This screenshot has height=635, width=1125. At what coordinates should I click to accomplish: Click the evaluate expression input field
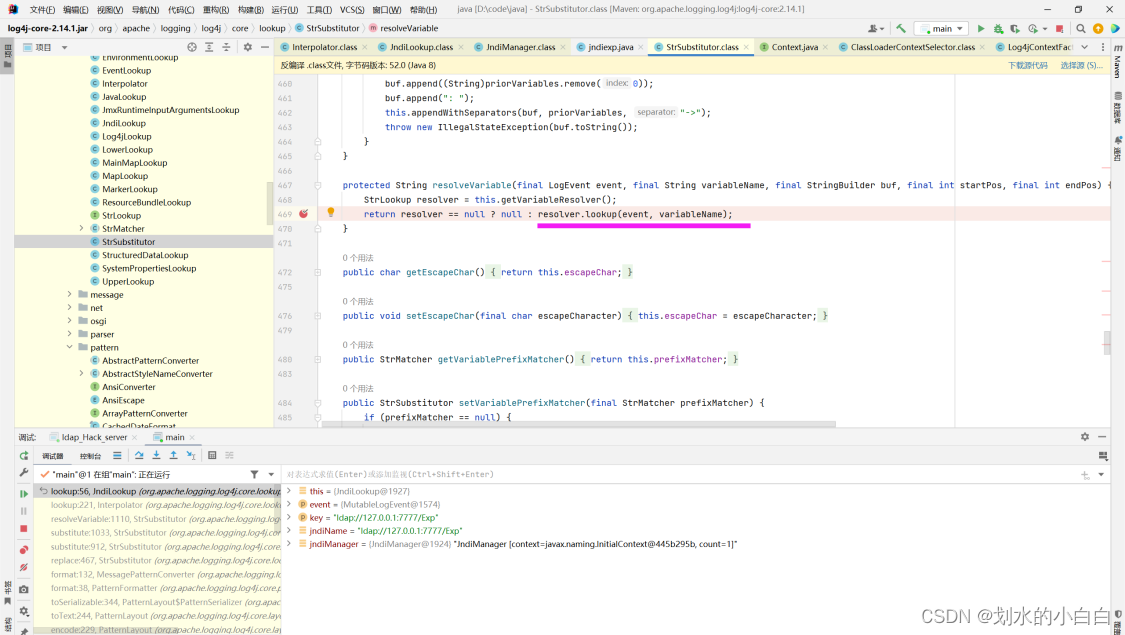[x=680, y=474]
